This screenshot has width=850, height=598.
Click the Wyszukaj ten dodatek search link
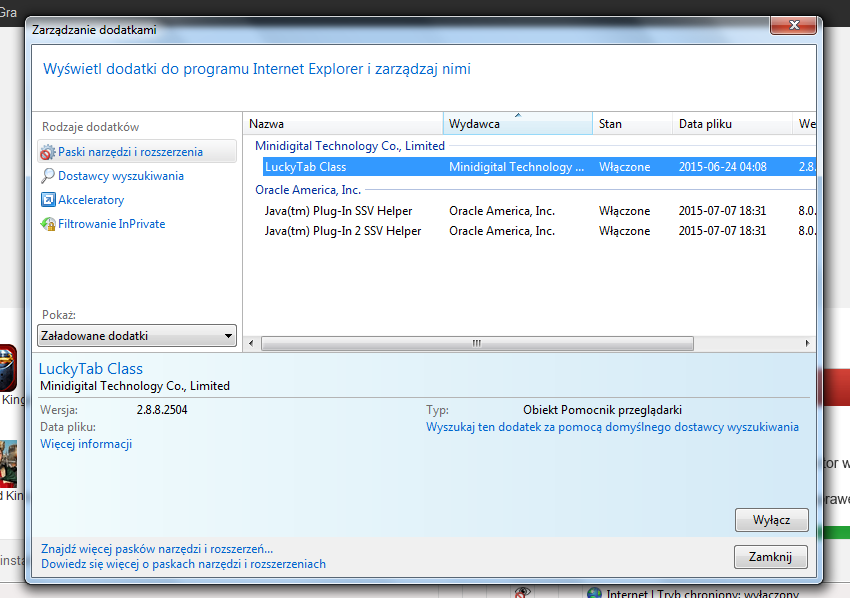click(612, 427)
